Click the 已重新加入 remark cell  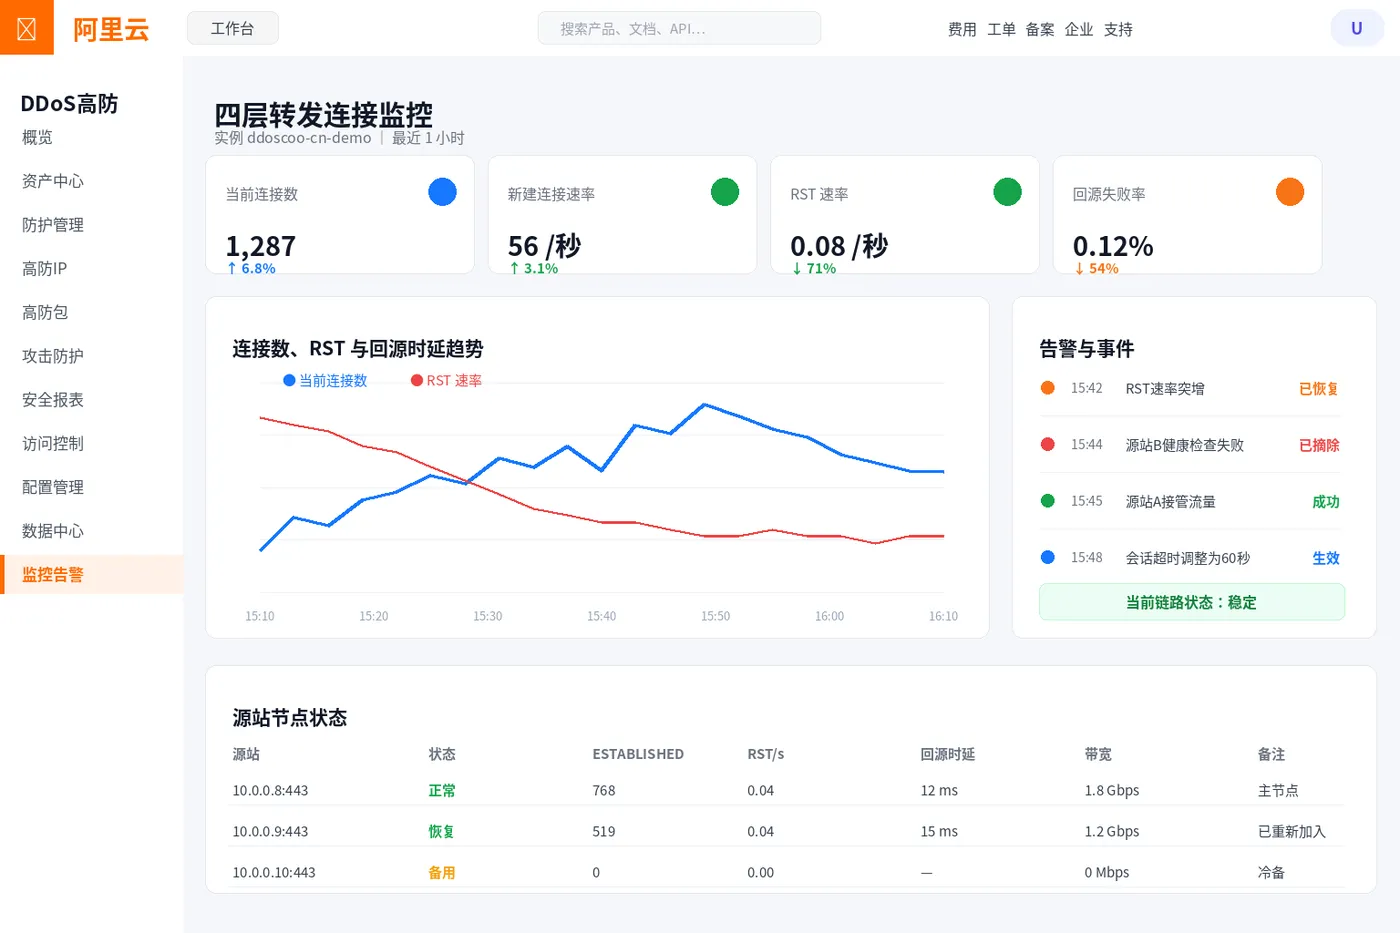[x=1291, y=831]
